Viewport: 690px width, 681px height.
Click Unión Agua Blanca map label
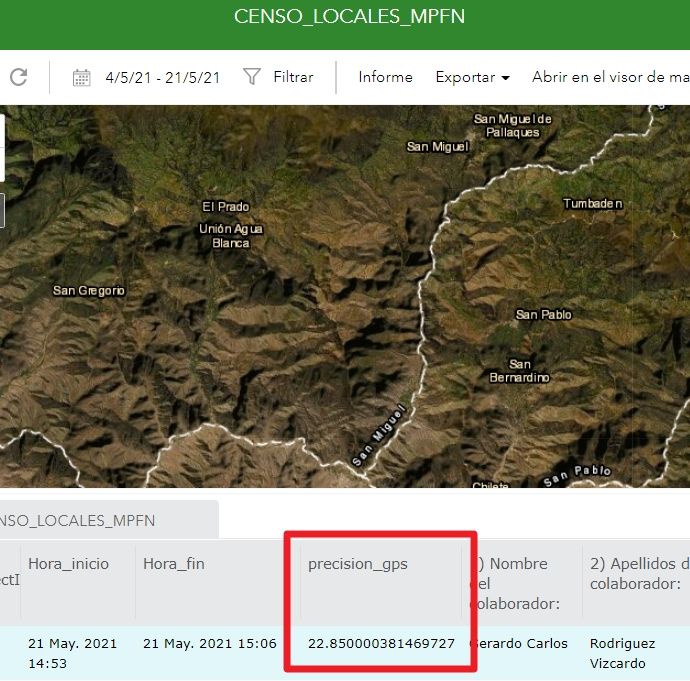(231, 236)
